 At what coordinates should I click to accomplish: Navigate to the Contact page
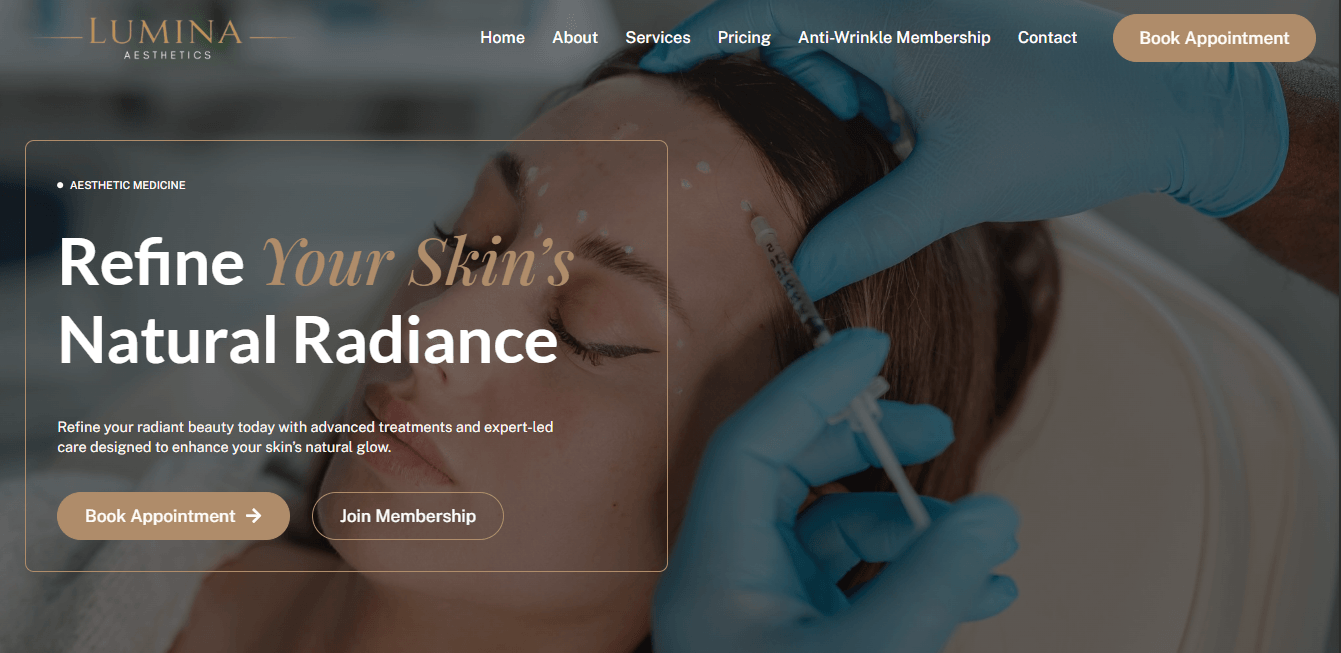click(1047, 38)
